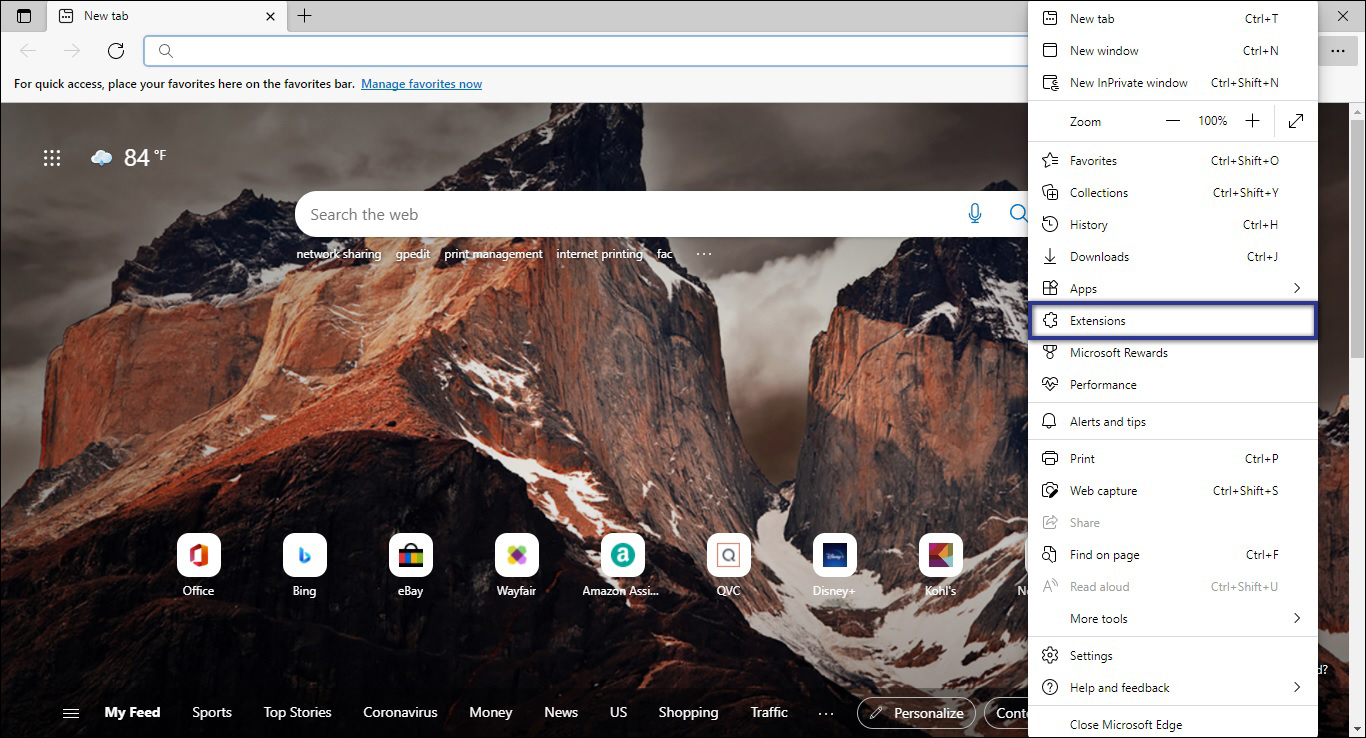
Task: Open the eBay shortcut tile
Action: click(410, 554)
